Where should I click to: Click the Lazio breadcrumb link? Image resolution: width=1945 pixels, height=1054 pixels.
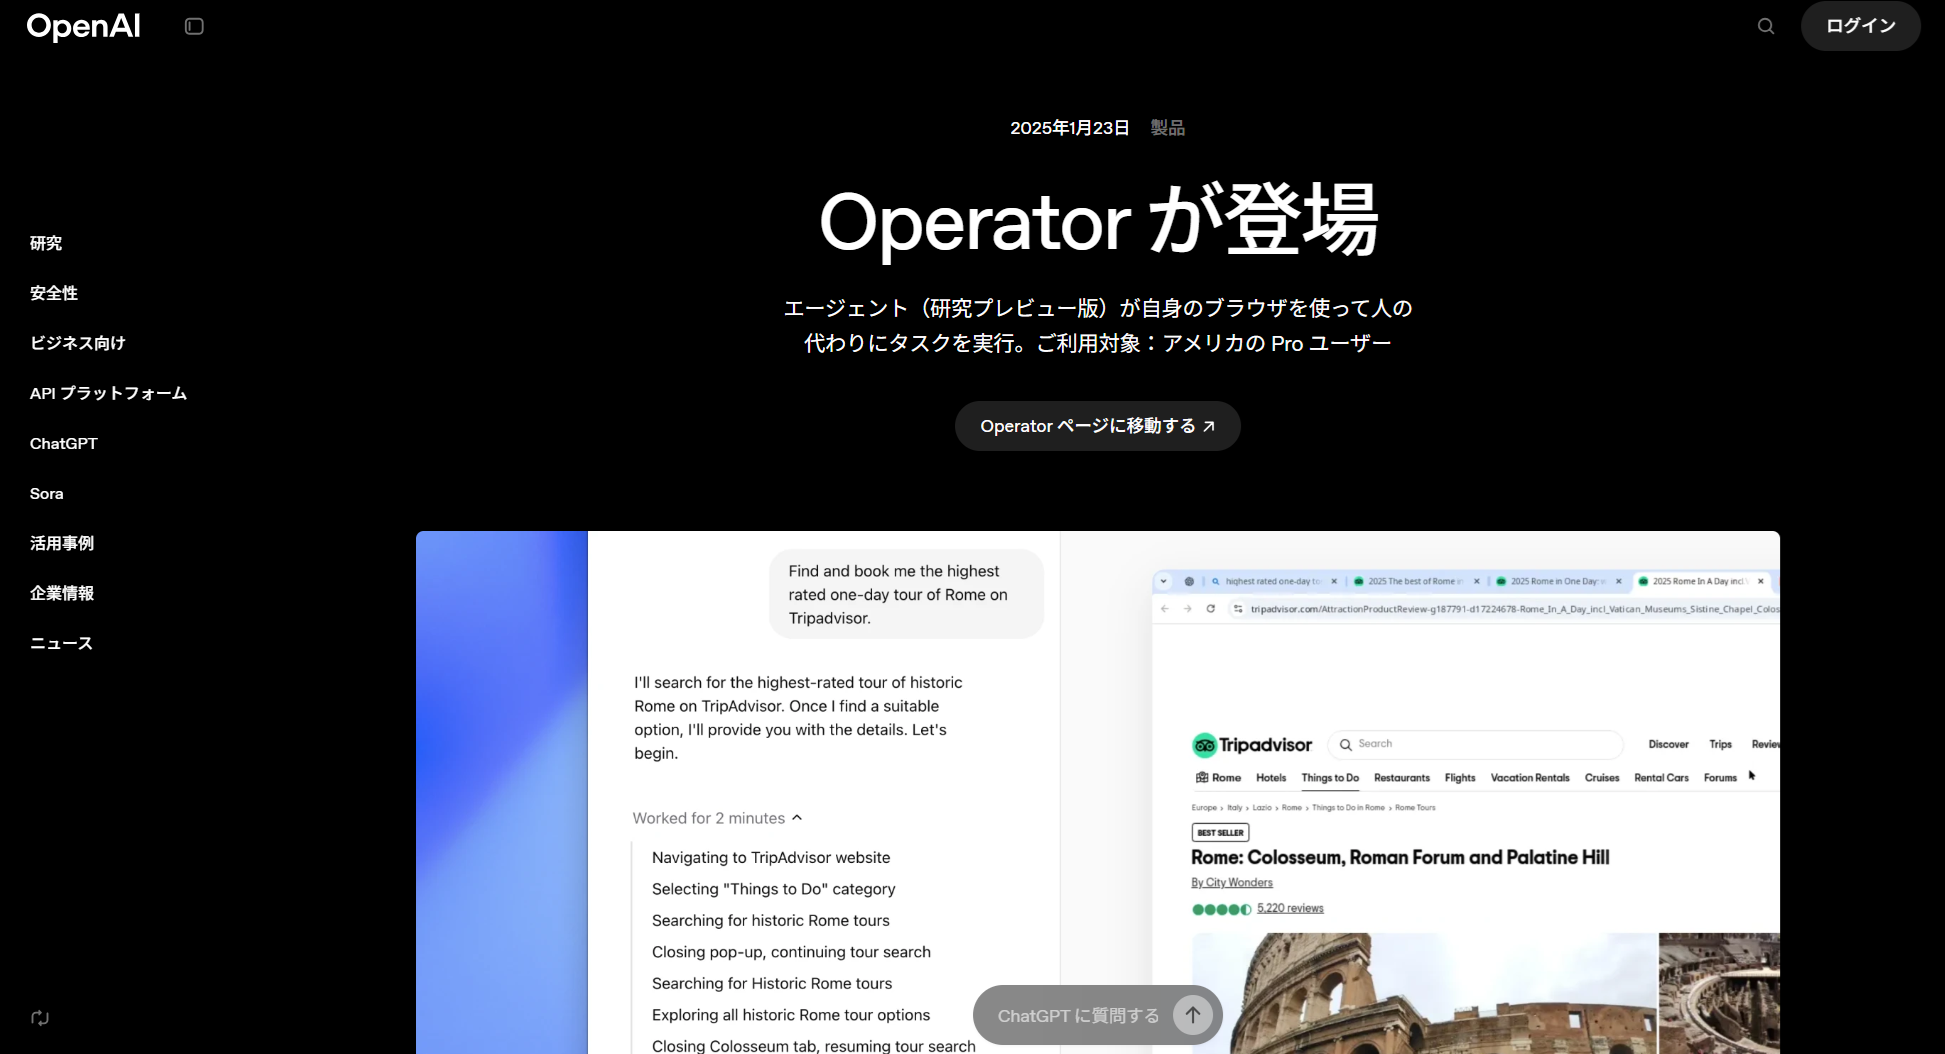(x=1262, y=808)
